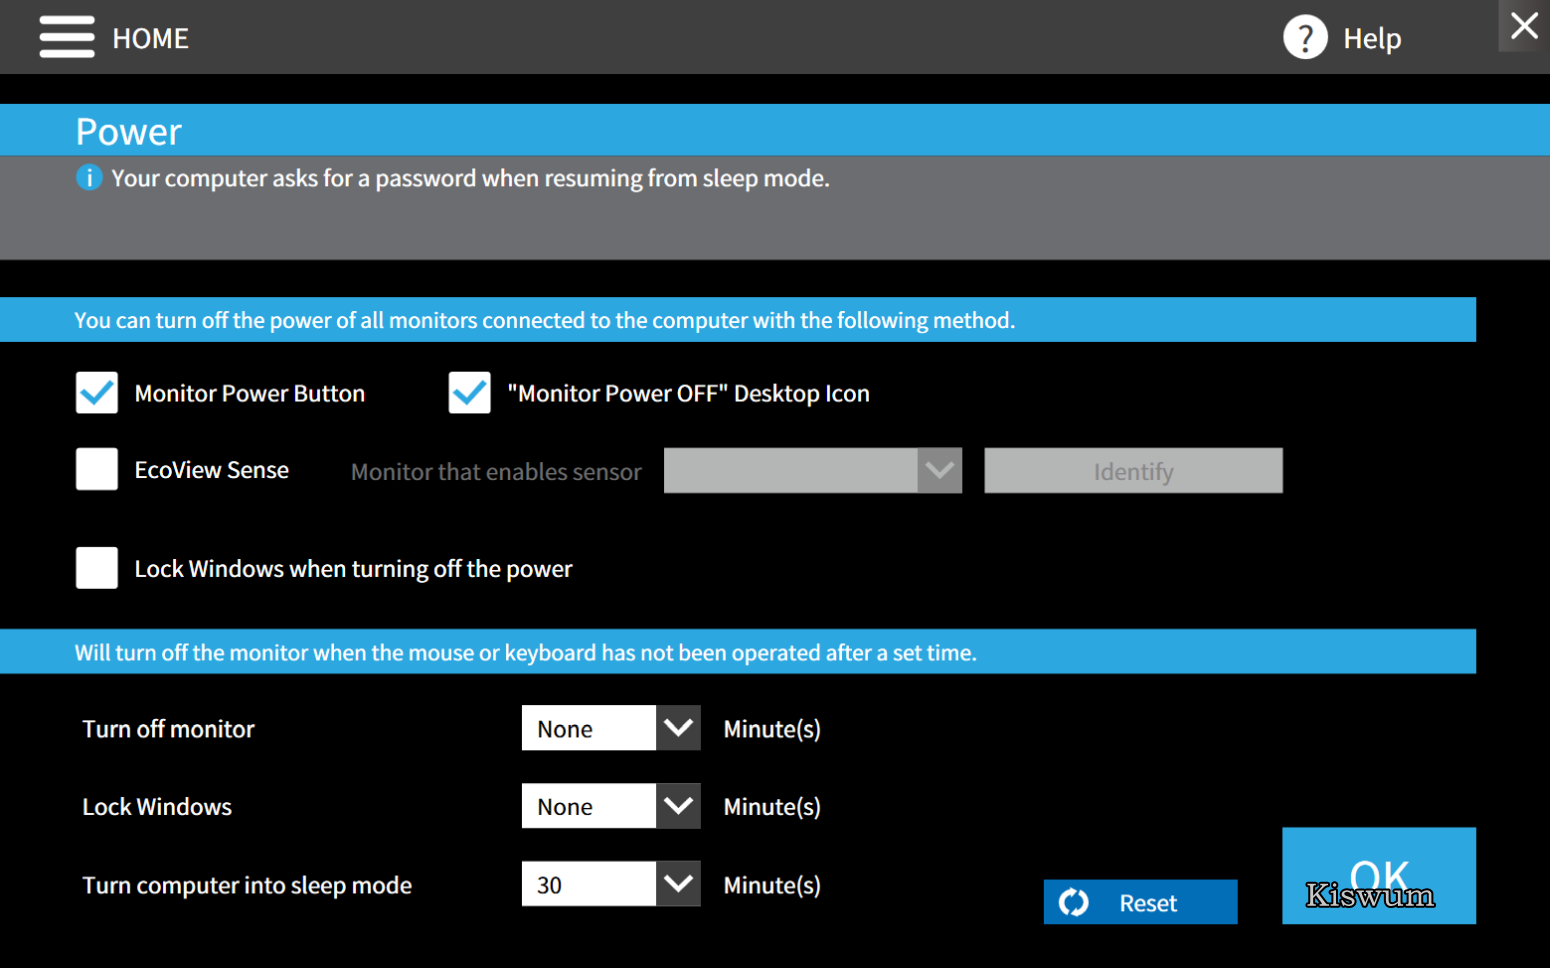This screenshot has height=968, width=1550.
Task: Expand the Lock Windows minutes arrow
Action: pyautogui.click(x=678, y=806)
